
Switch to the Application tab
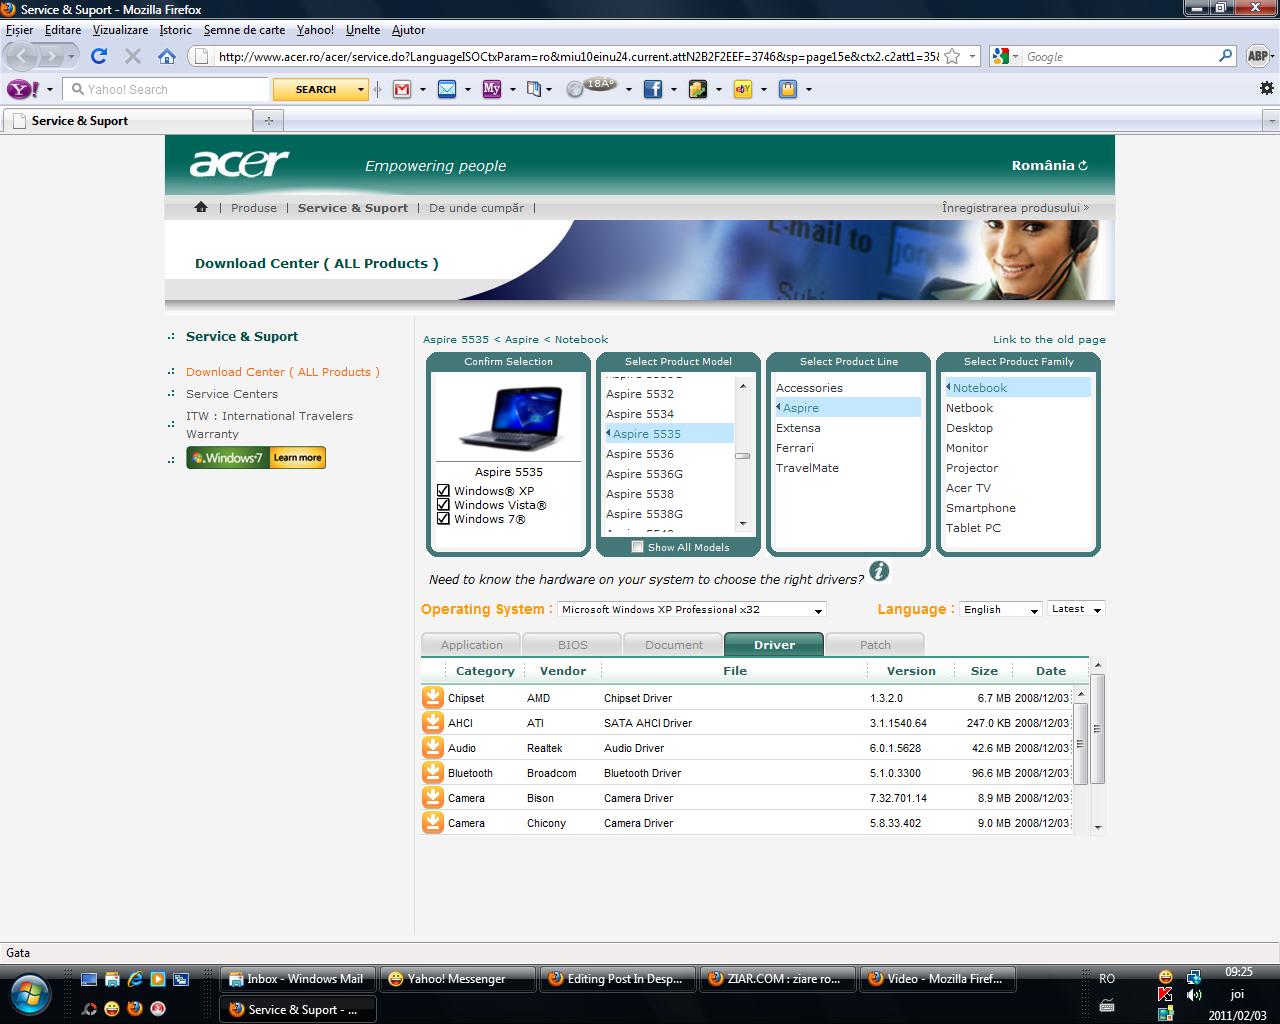471,644
